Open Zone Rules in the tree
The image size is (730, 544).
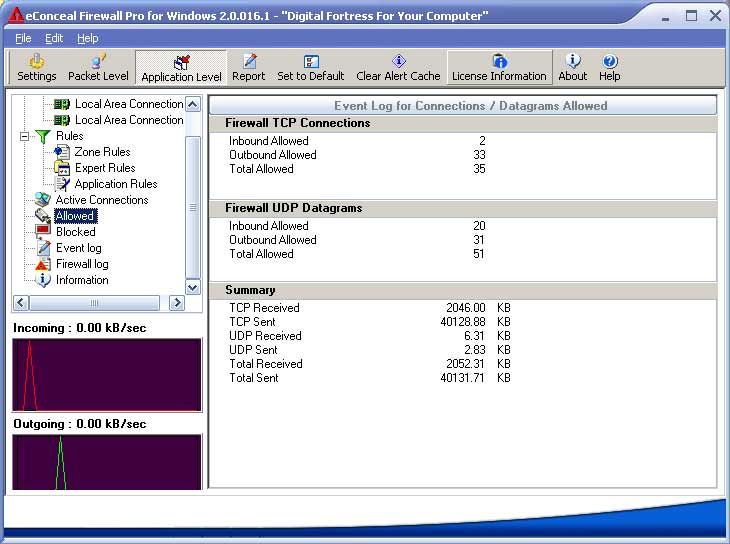tap(102, 152)
